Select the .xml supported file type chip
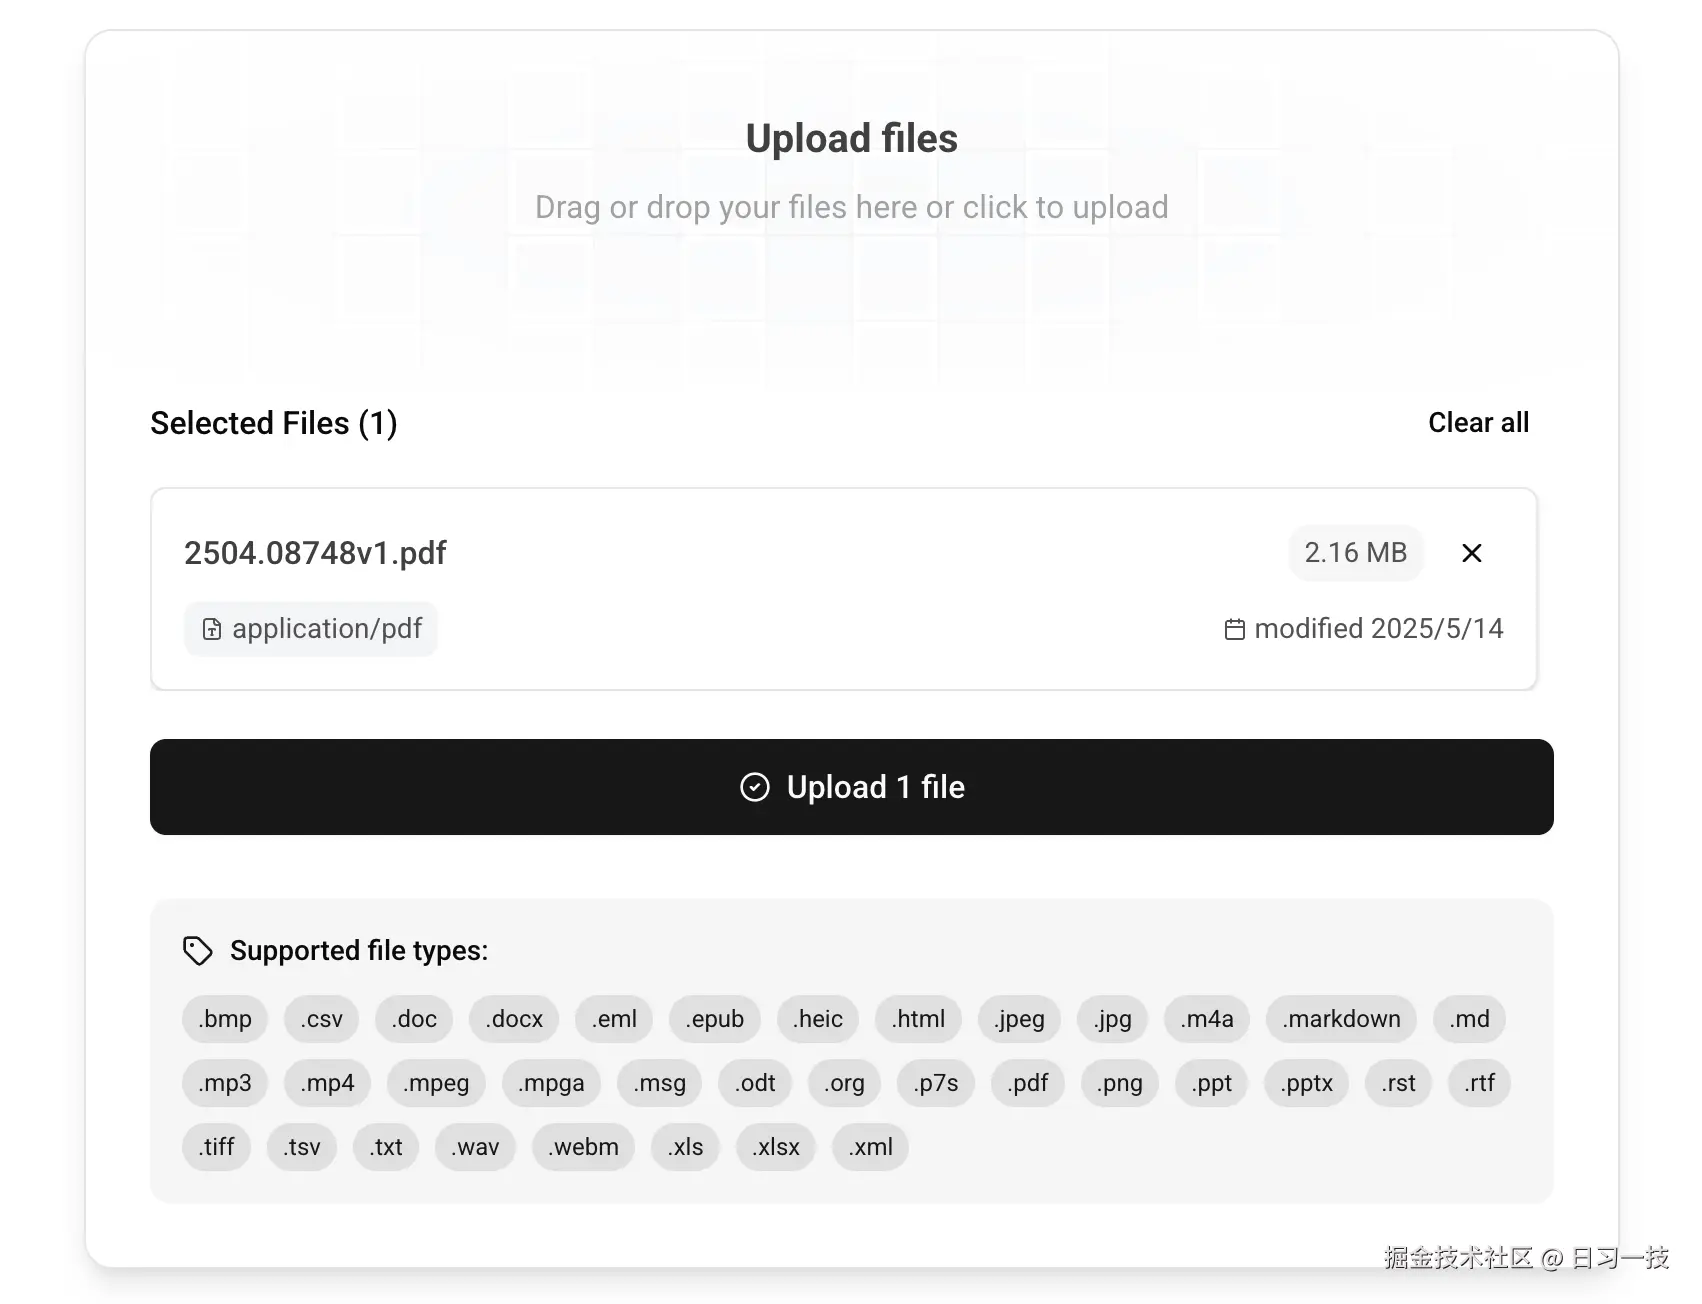 [x=869, y=1147]
